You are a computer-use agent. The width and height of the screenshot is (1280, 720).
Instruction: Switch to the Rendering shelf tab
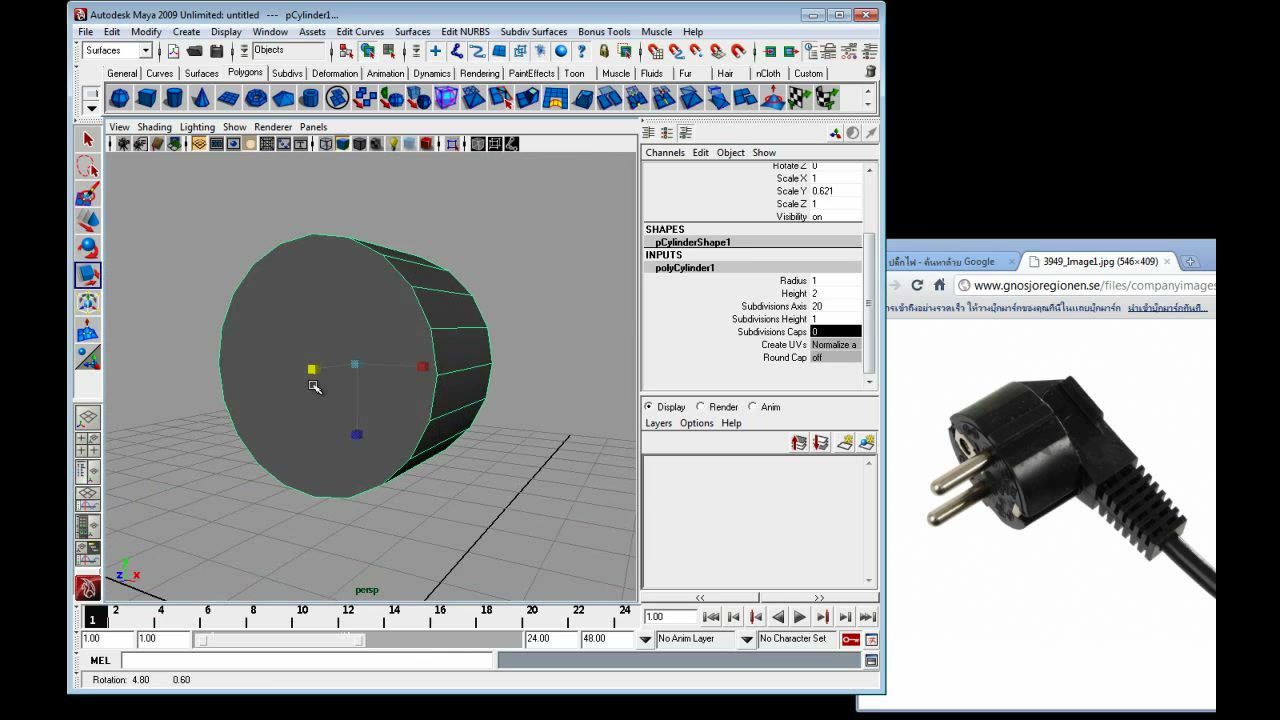point(479,73)
